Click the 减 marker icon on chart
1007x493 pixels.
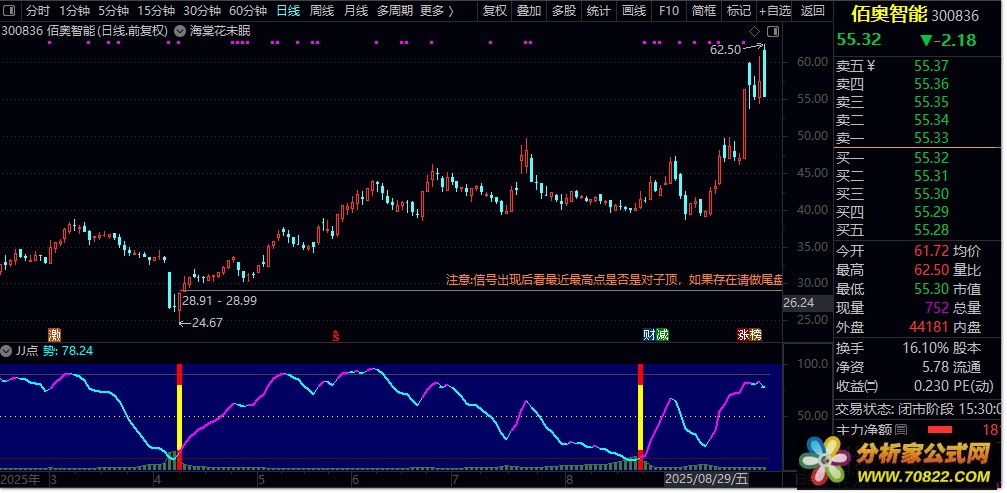click(662, 334)
